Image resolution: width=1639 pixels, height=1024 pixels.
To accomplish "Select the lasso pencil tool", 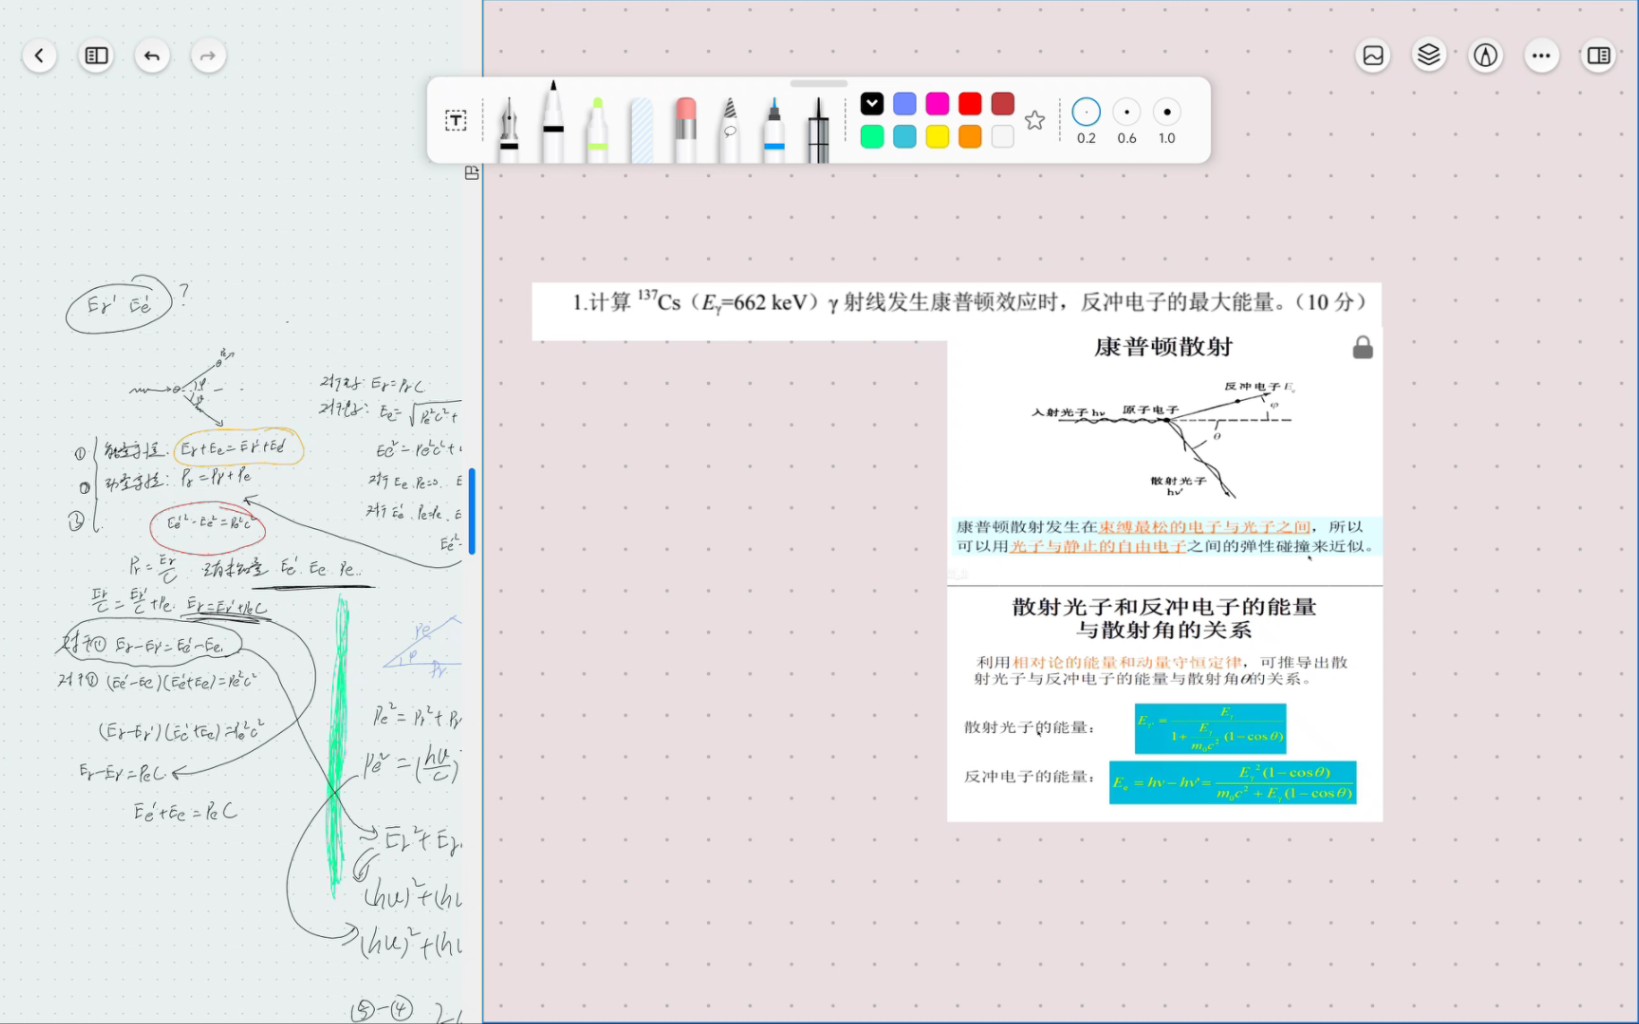I will (729, 129).
